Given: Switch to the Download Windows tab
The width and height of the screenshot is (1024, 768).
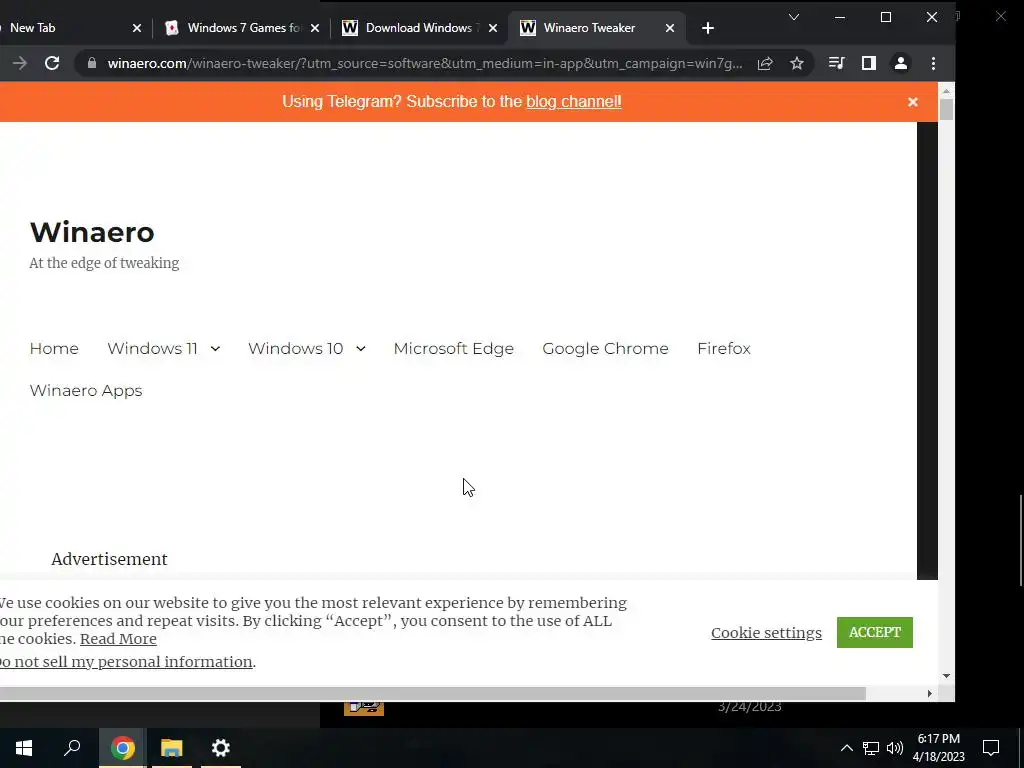Looking at the screenshot, I should [x=418, y=28].
